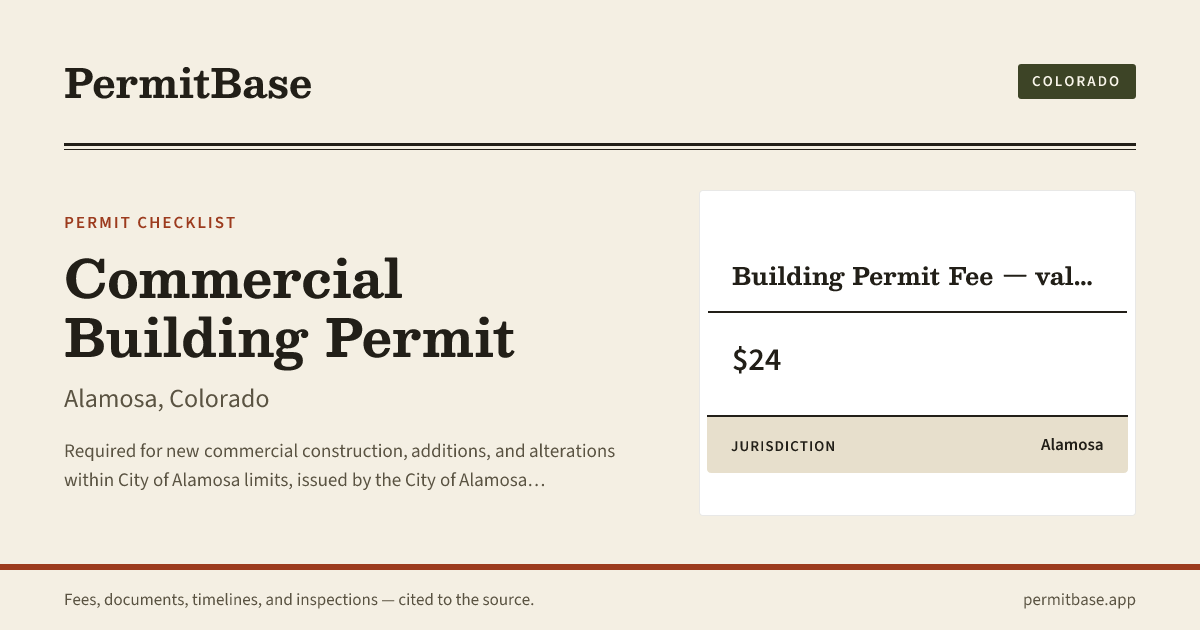This screenshot has height=630, width=1200.
Task: Click the red footer divider bar
Action: (600, 567)
